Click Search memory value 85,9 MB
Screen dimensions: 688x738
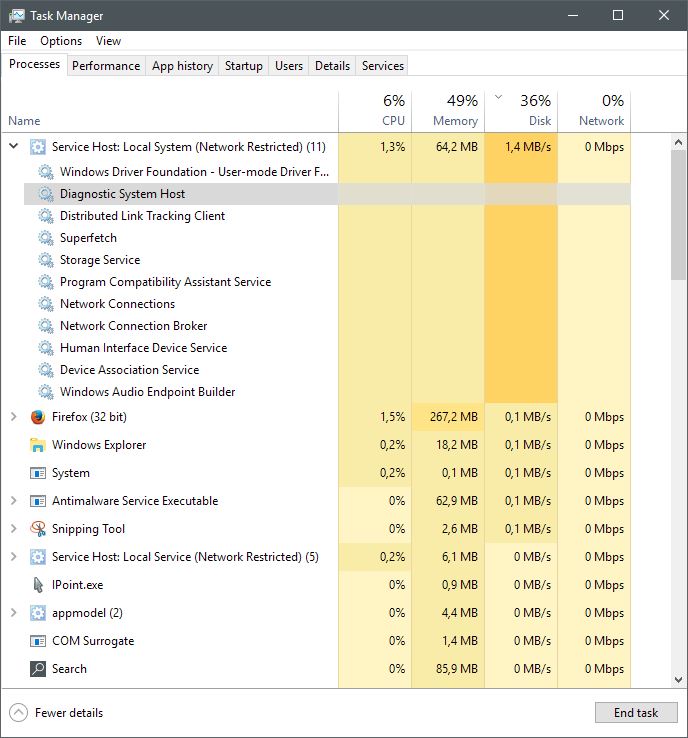pyautogui.click(x=456, y=669)
